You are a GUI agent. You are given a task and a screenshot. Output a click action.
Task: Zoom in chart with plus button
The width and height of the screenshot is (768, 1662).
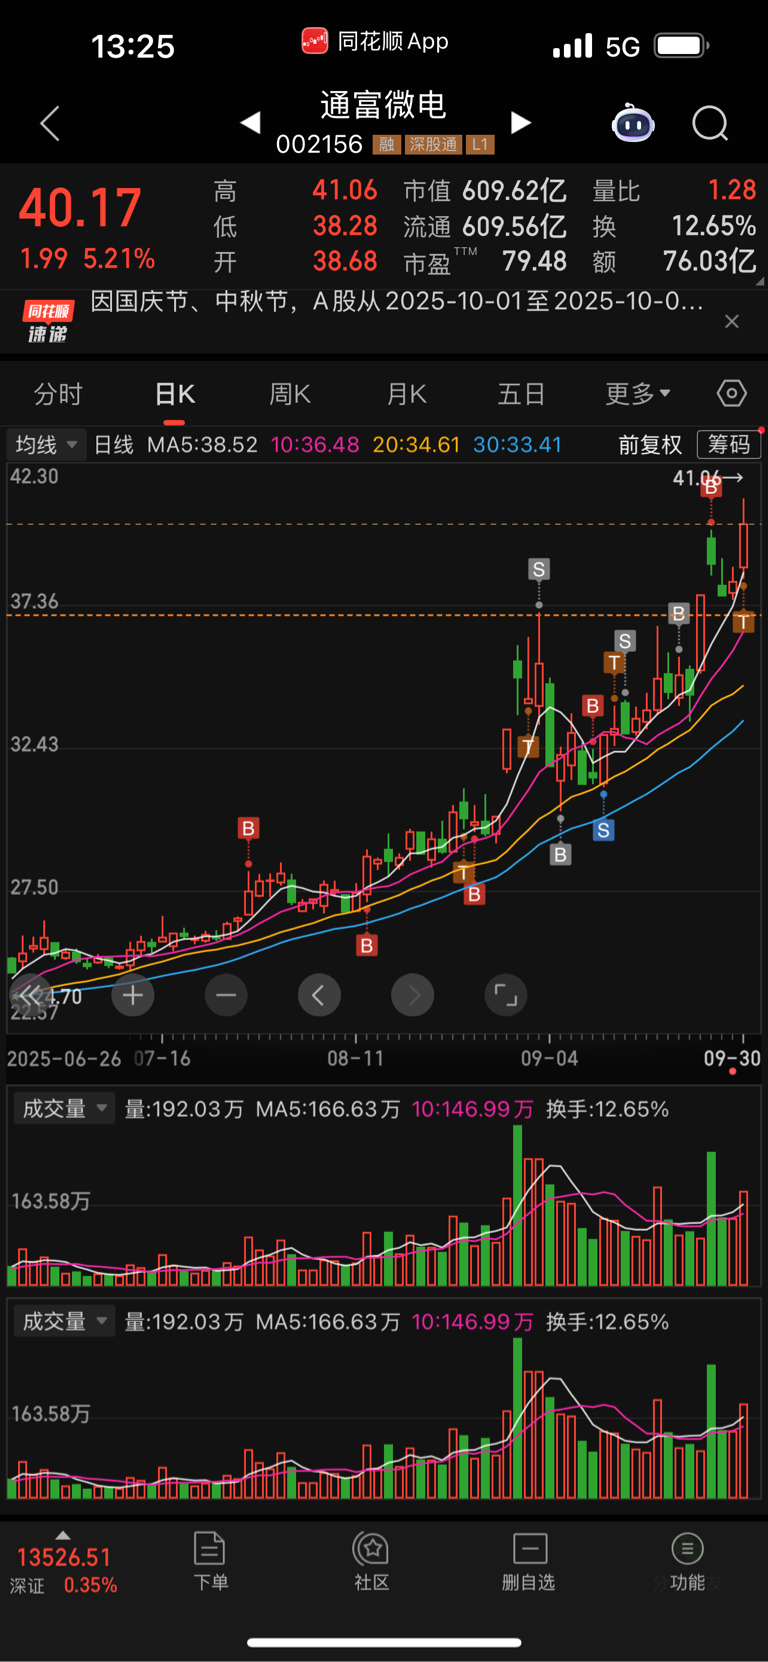133,995
